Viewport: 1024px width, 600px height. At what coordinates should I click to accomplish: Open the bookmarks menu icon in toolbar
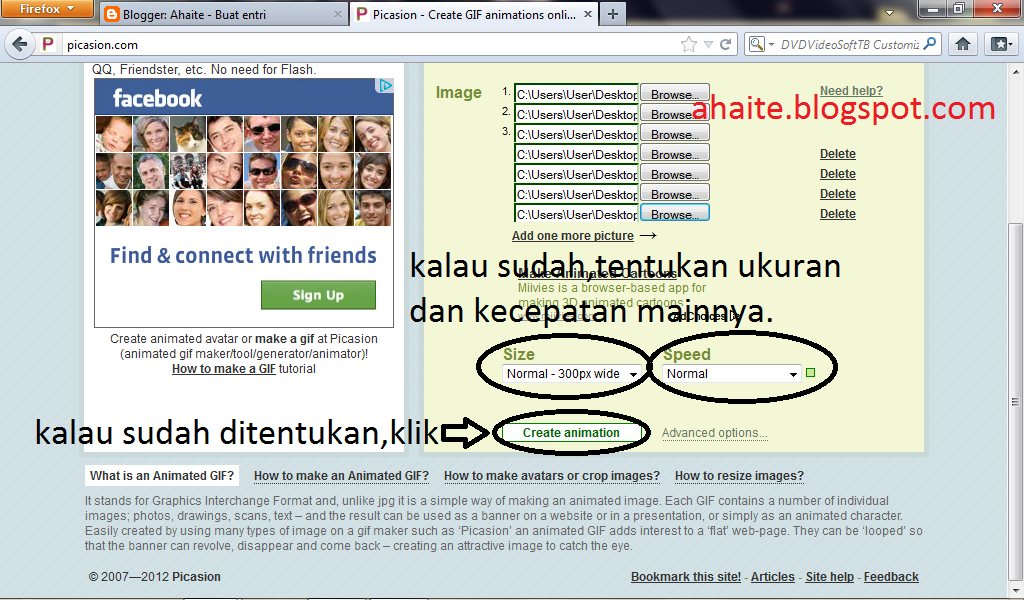point(1001,44)
